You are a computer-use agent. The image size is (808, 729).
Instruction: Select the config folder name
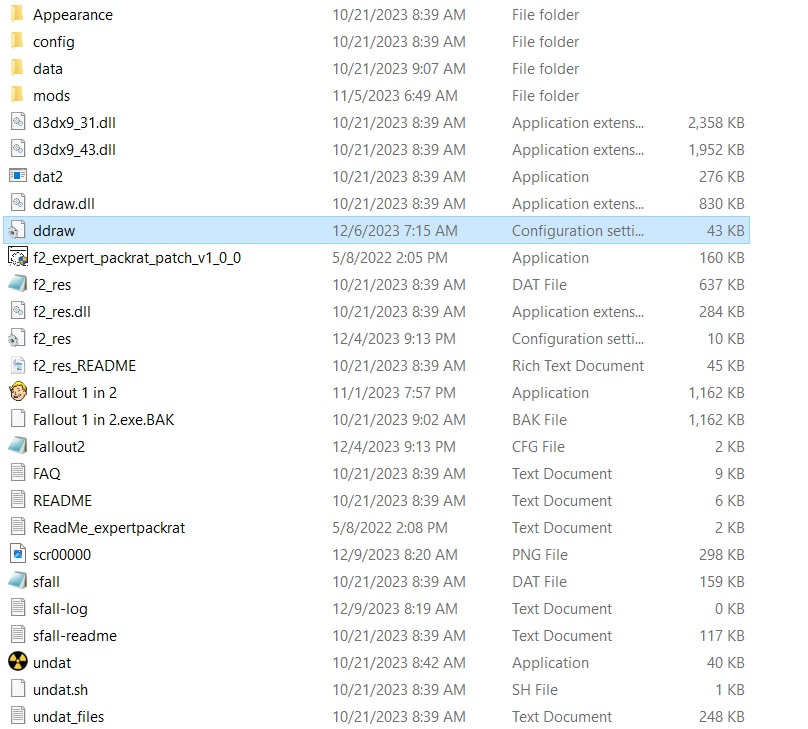click(x=54, y=42)
